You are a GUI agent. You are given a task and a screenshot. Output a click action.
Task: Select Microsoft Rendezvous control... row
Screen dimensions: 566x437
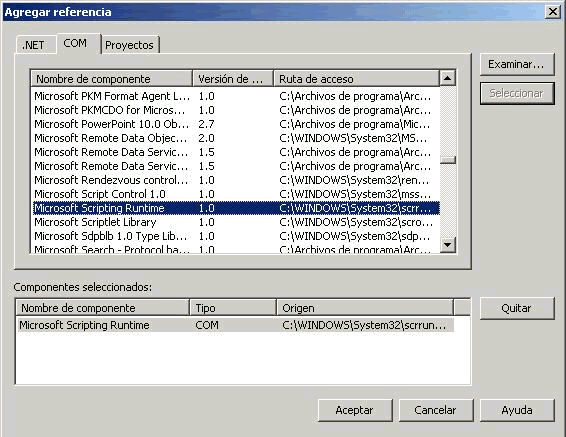[236, 180]
